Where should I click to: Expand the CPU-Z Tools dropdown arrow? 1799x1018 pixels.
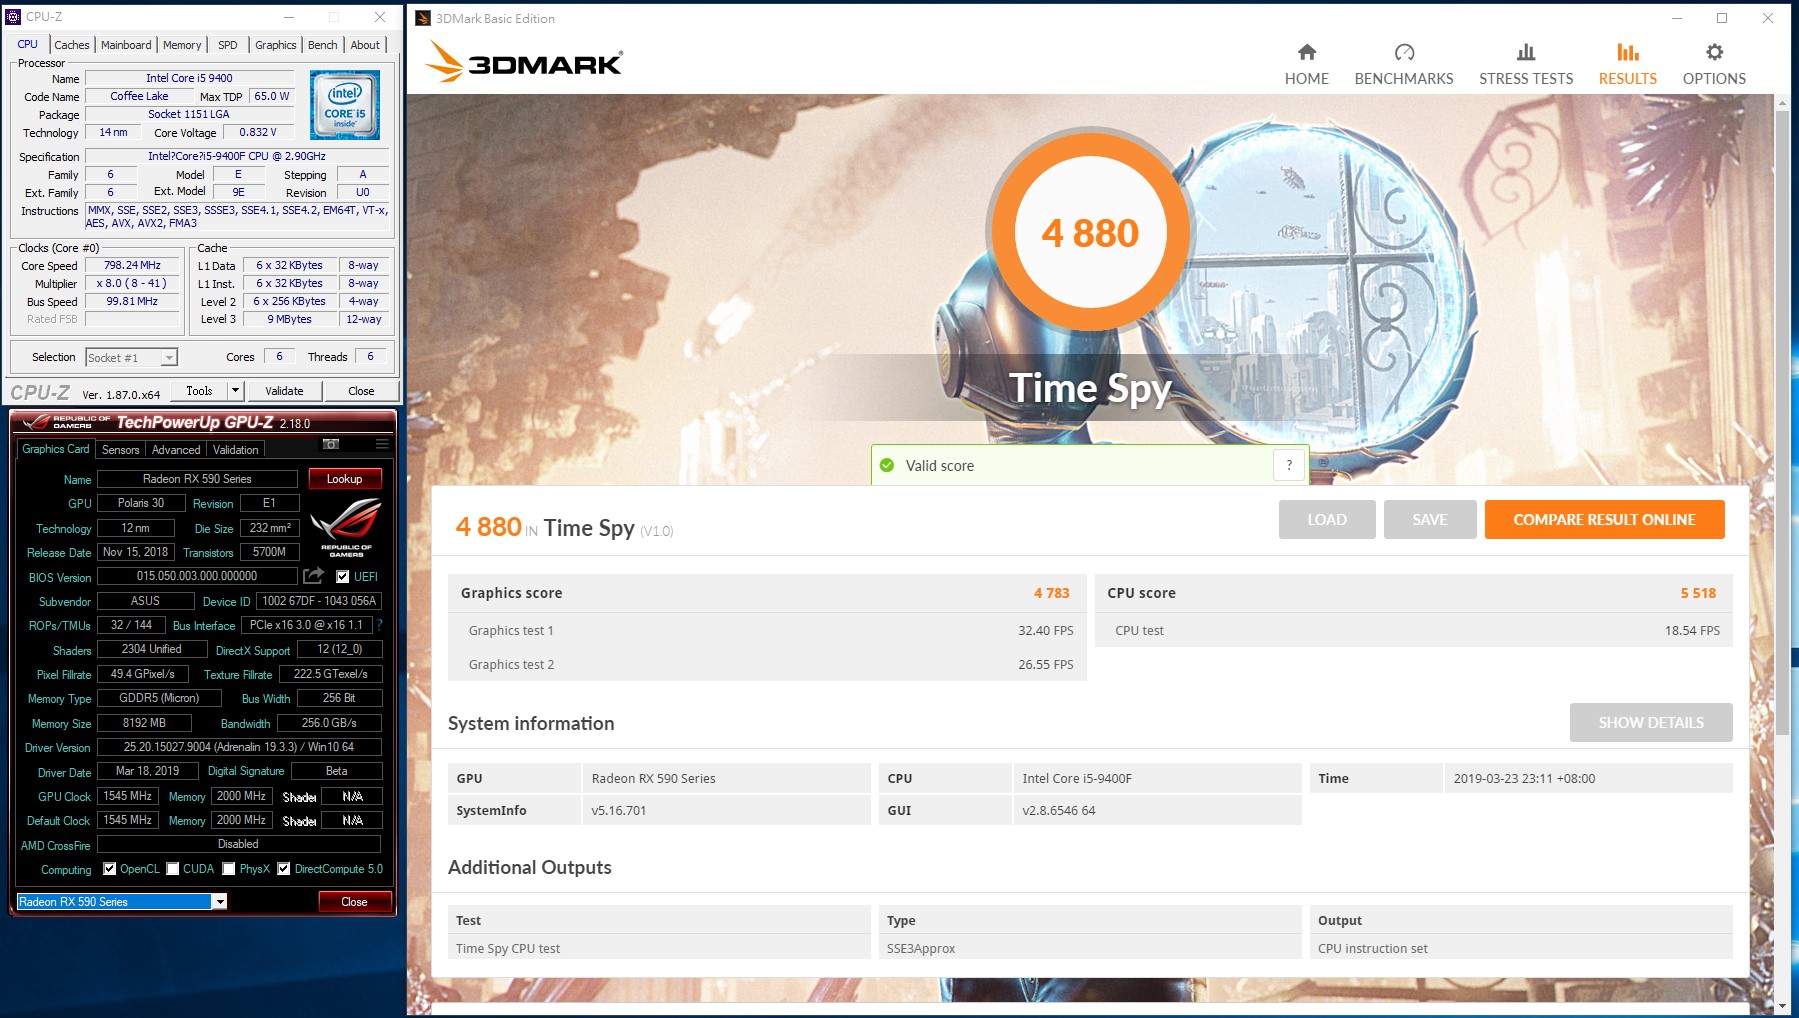click(x=236, y=391)
